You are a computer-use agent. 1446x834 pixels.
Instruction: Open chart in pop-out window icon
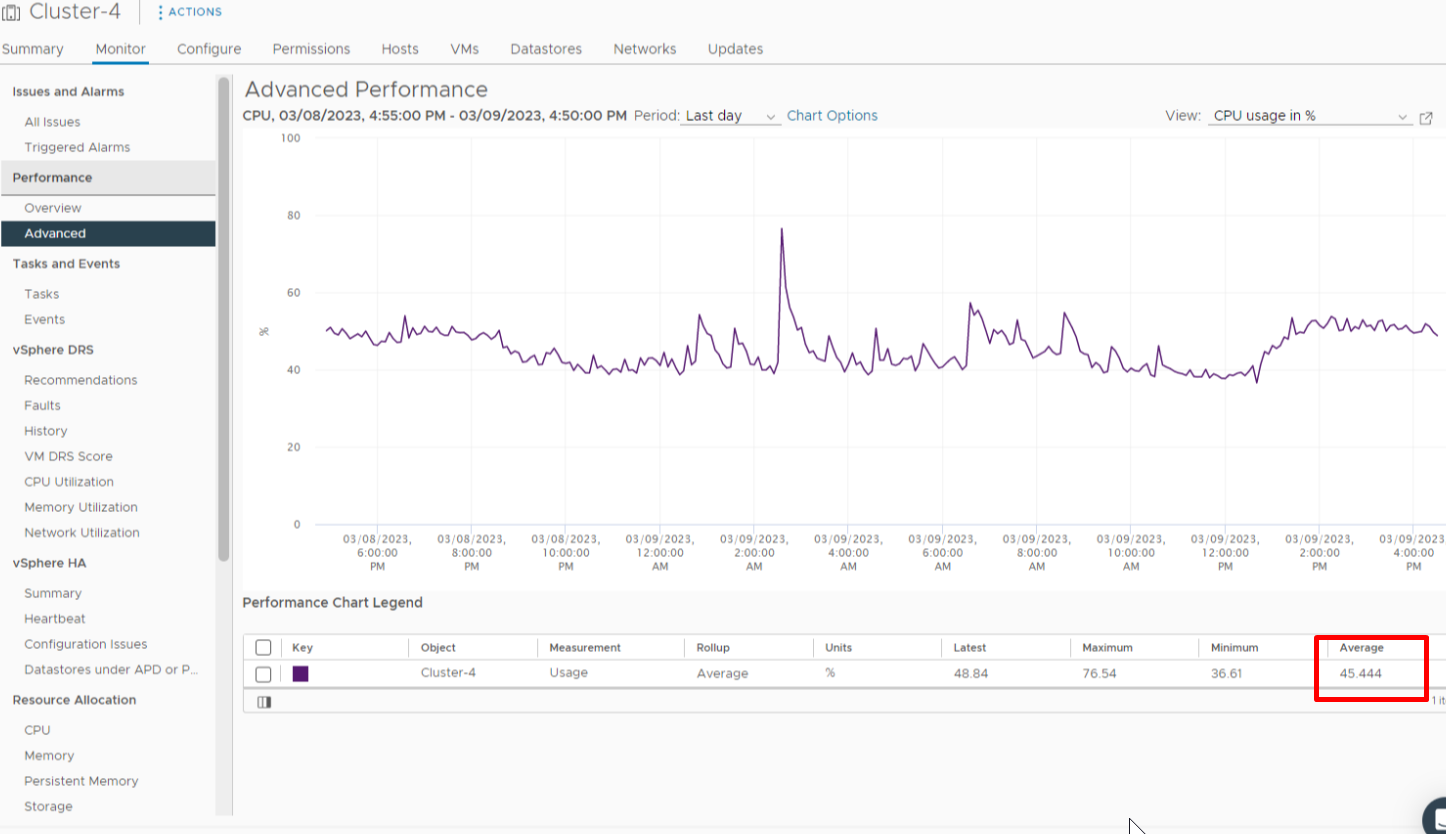(1426, 117)
